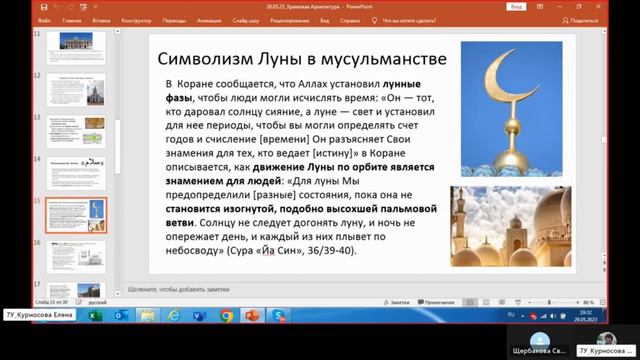Switch to the Слайд-шоу ribbon tab
Image resolution: width=640 pixels, height=360 pixels.
pos(246,20)
